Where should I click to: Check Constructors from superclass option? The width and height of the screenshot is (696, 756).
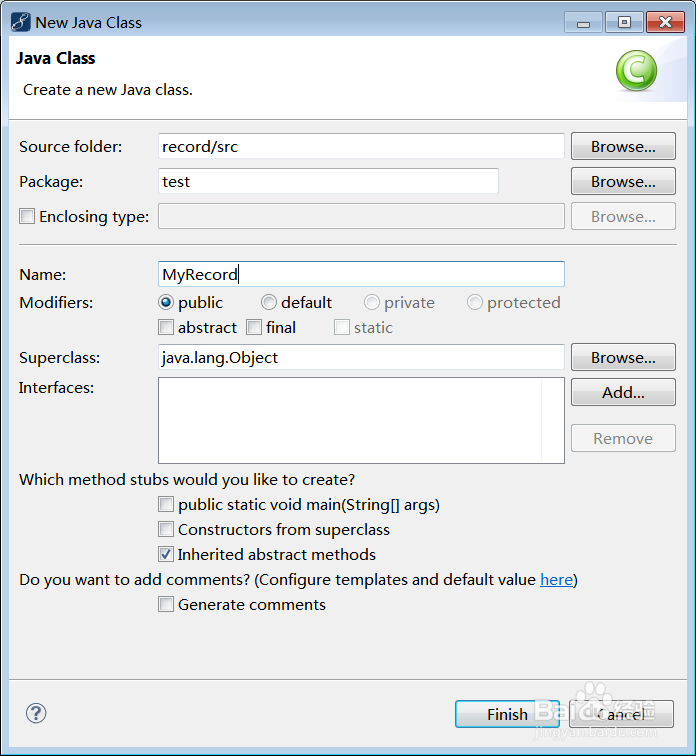(x=166, y=530)
